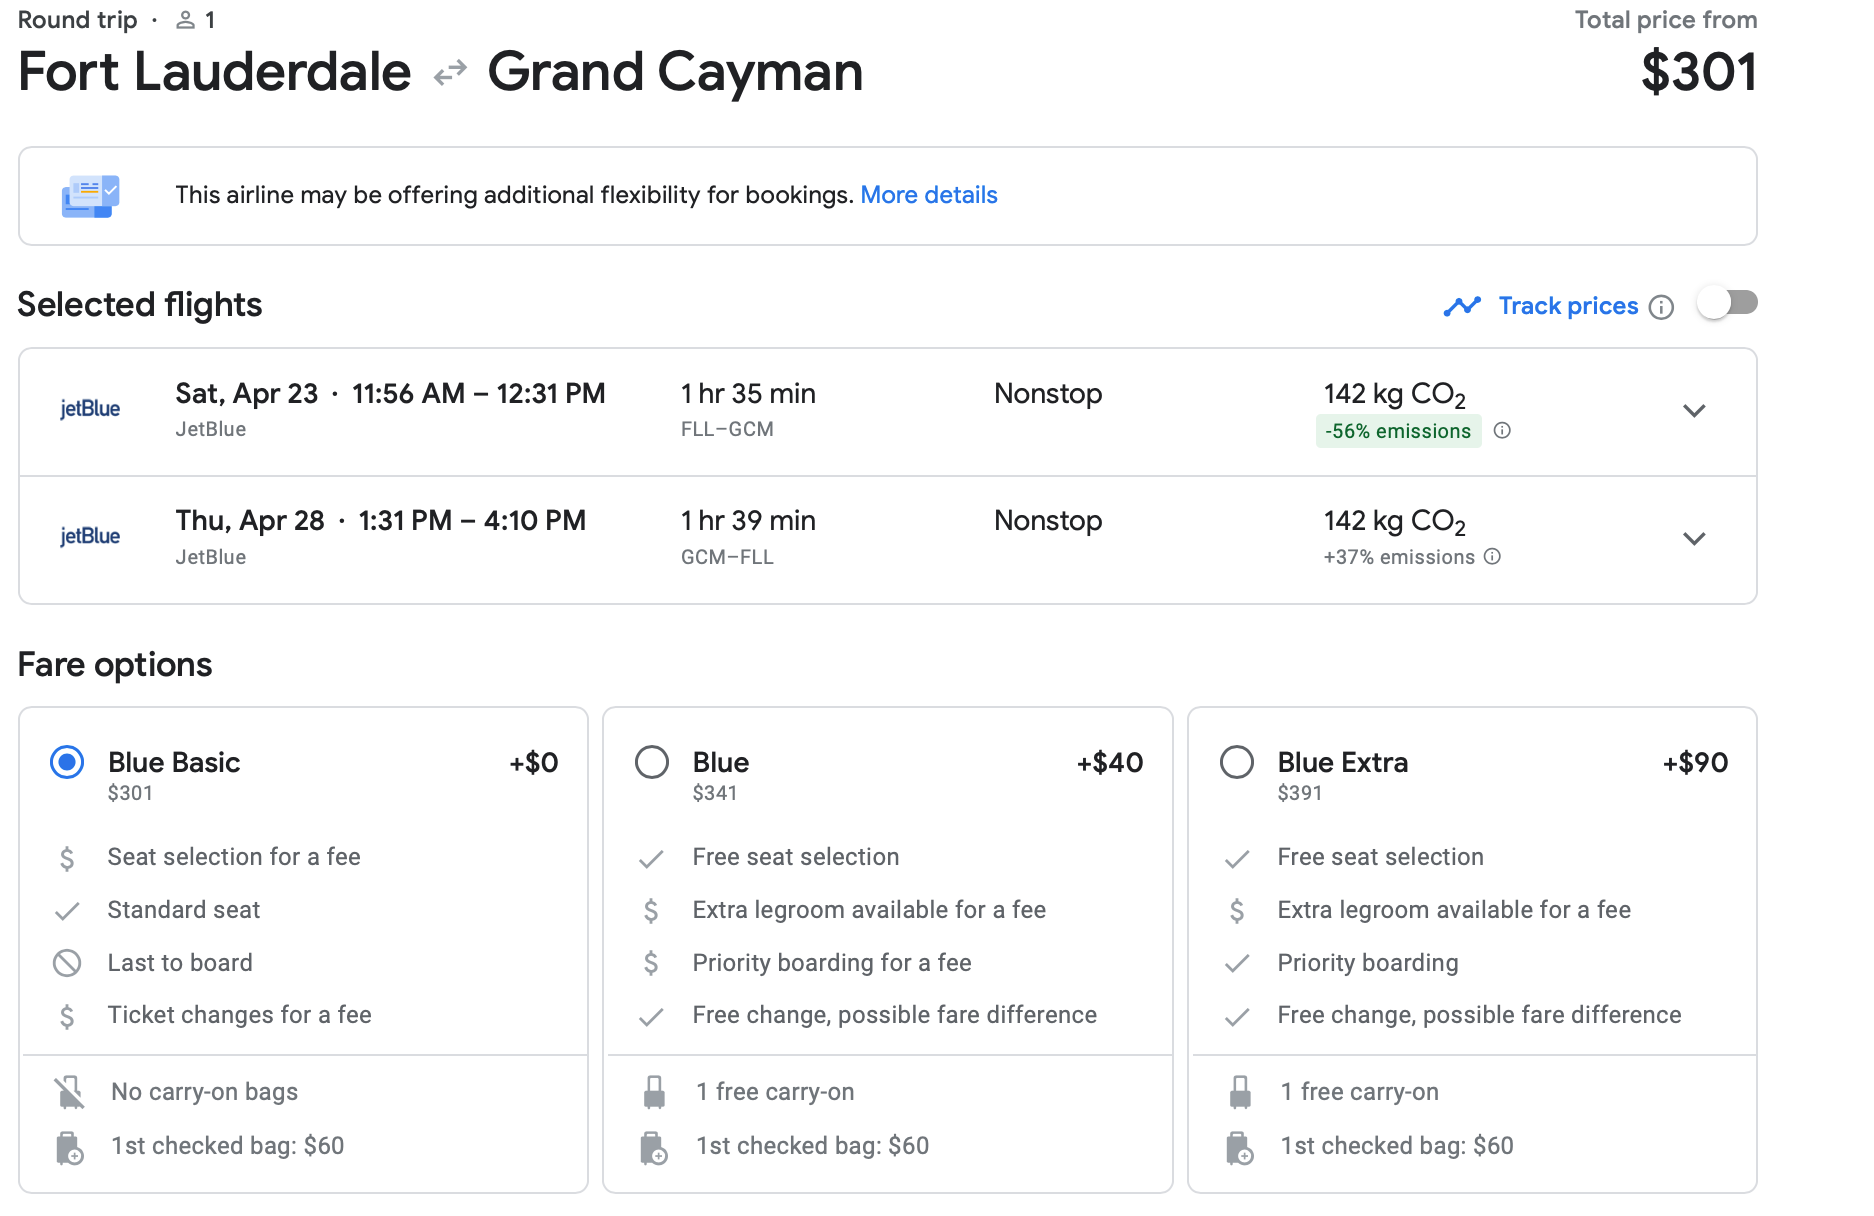Screen dimensions: 1874x1216
Task: Click the Blue Extra fare title
Action: [x=1342, y=763]
